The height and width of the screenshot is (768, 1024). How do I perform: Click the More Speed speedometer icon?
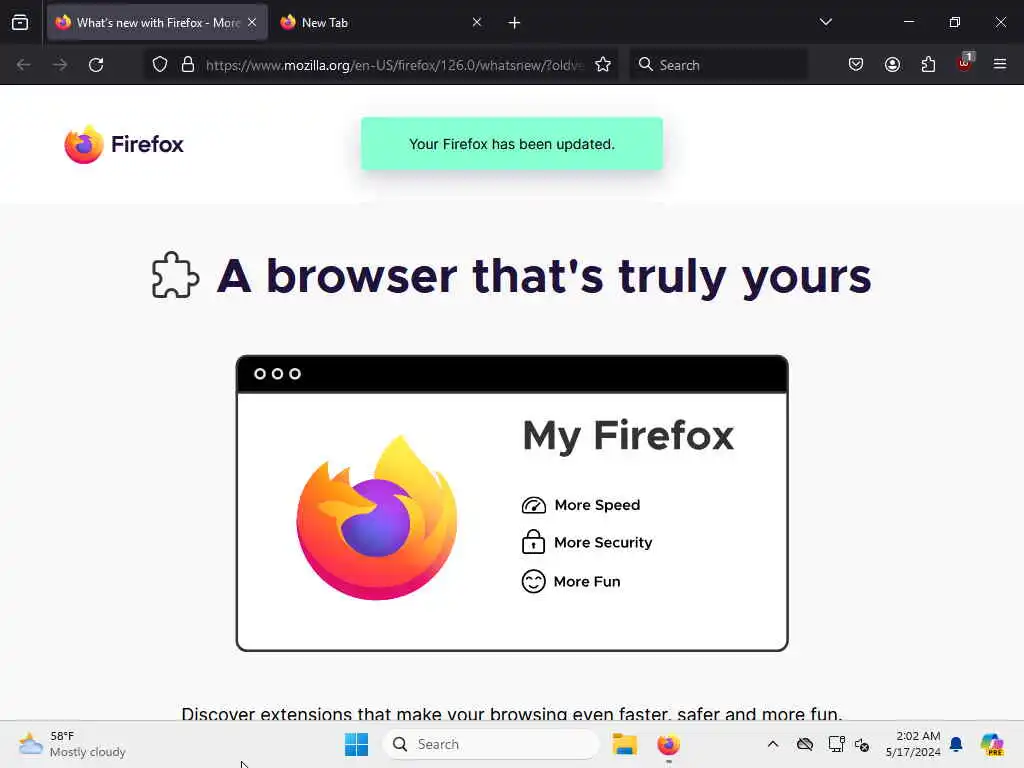pyautogui.click(x=534, y=505)
